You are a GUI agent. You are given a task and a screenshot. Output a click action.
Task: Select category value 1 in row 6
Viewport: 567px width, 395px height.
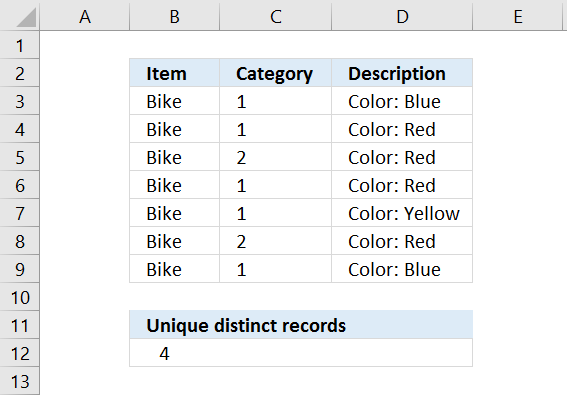pyautogui.click(x=276, y=185)
